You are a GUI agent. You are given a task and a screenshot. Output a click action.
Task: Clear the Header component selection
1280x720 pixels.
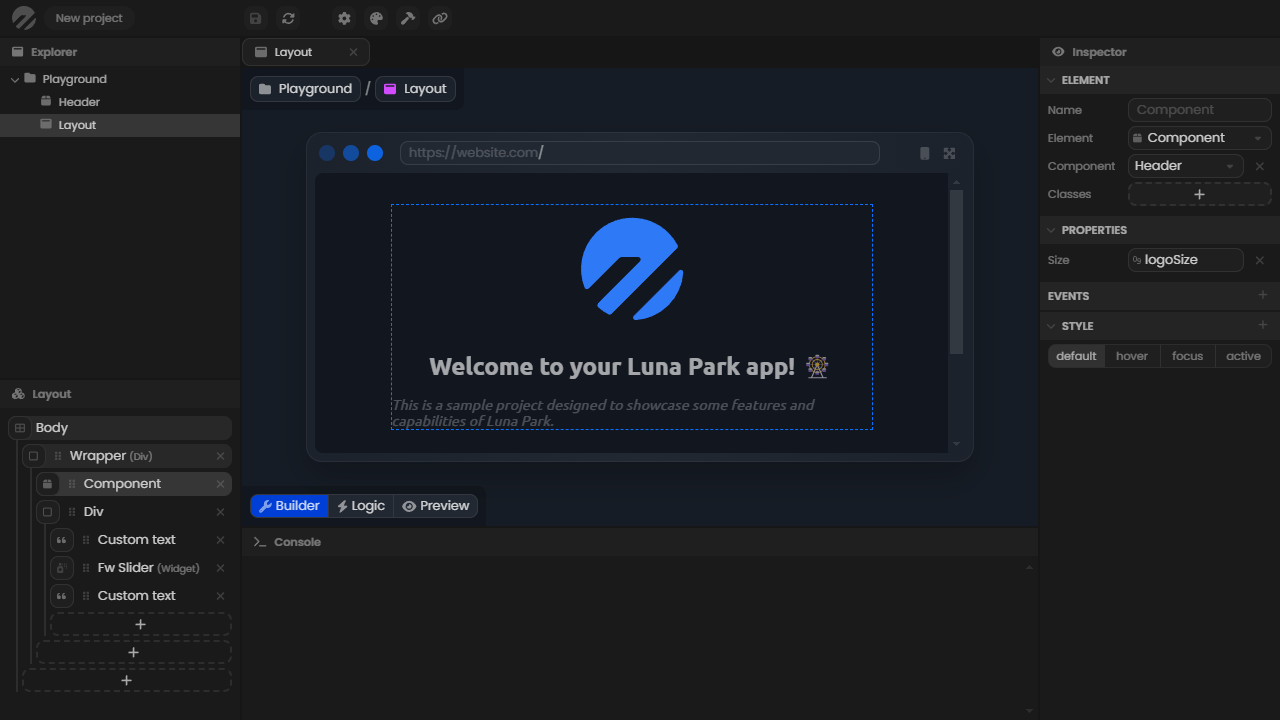[x=1260, y=166]
